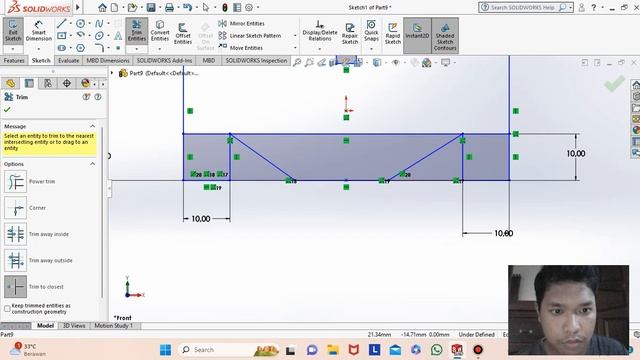Image resolution: width=640 pixels, height=360 pixels.
Task: Select the Power trim option
Action: coord(16,181)
